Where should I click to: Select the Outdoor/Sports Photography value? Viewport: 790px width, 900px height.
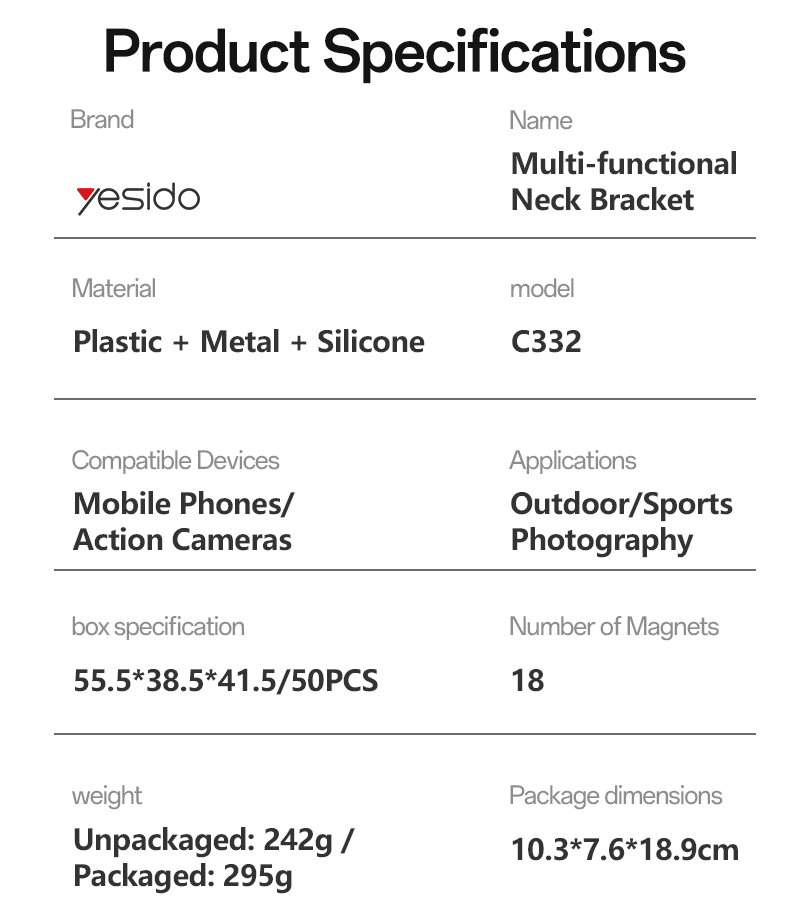point(621,522)
